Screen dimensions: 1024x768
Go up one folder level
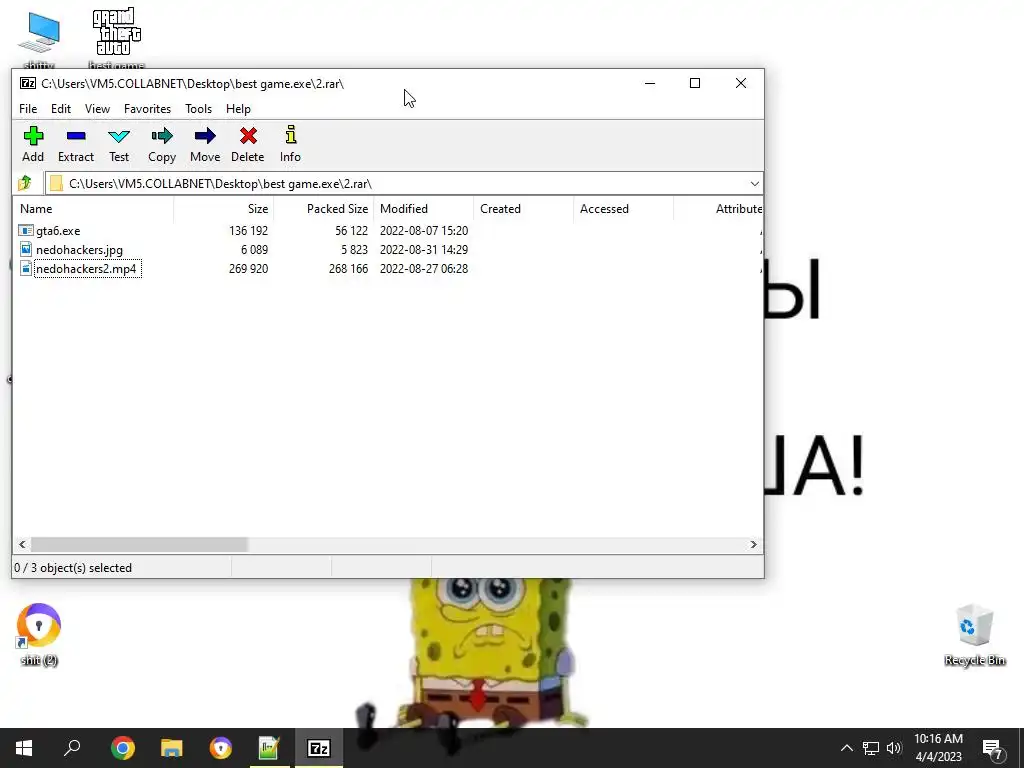click(x=25, y=184)
